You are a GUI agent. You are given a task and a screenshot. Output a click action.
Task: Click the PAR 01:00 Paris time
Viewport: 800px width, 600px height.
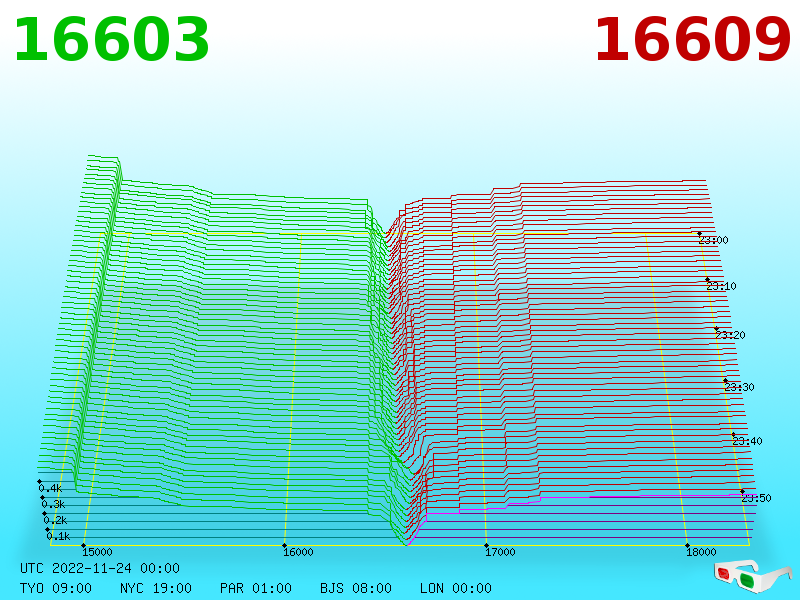coord(256,588)
